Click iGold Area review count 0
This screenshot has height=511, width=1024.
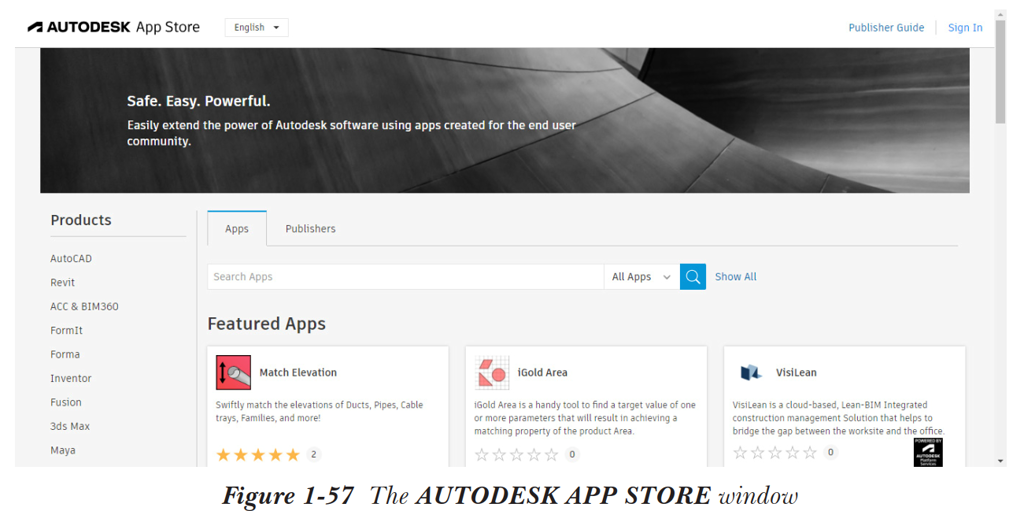(x=572, y=455)
